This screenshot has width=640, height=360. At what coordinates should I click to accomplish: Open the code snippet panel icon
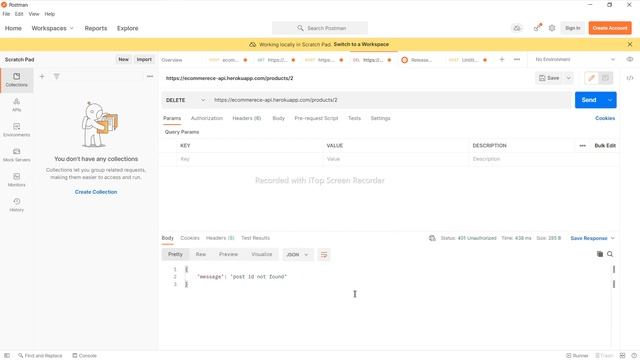[x=630, y=78]
